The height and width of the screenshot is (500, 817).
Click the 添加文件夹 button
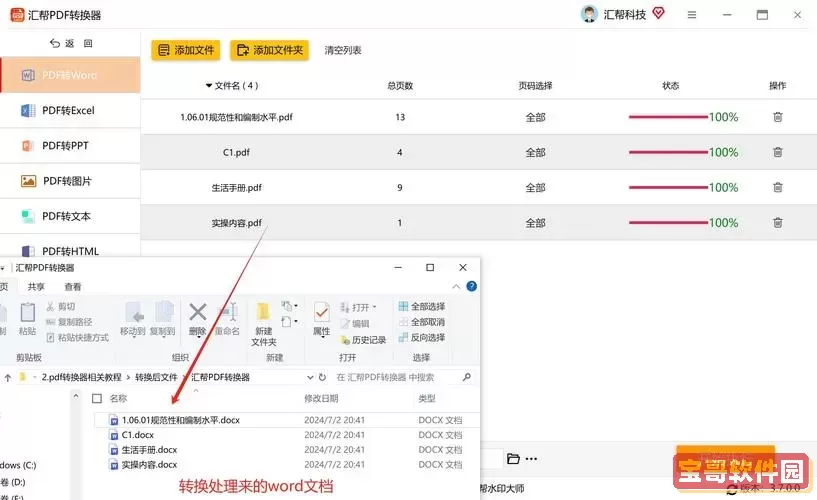pos(269,50)
